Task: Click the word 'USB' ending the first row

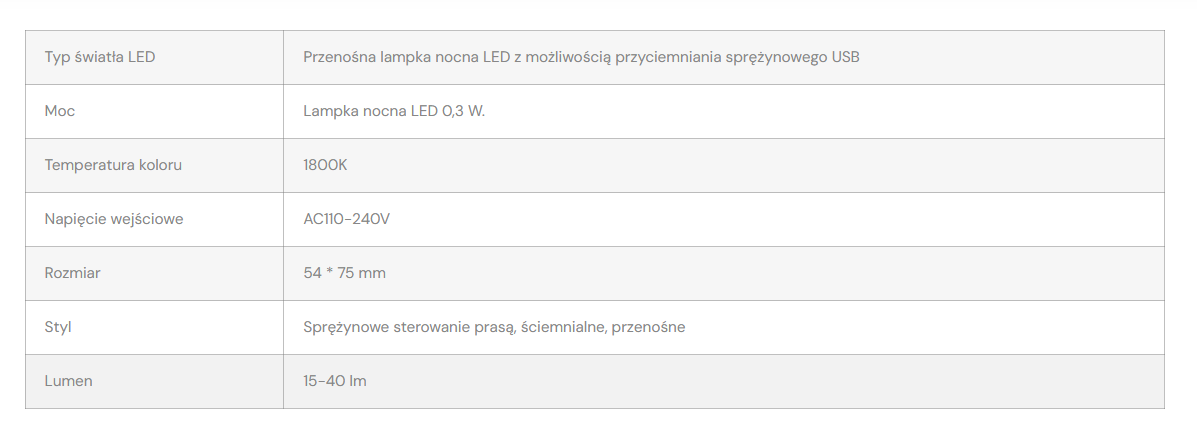Action: tap(845, 57)
